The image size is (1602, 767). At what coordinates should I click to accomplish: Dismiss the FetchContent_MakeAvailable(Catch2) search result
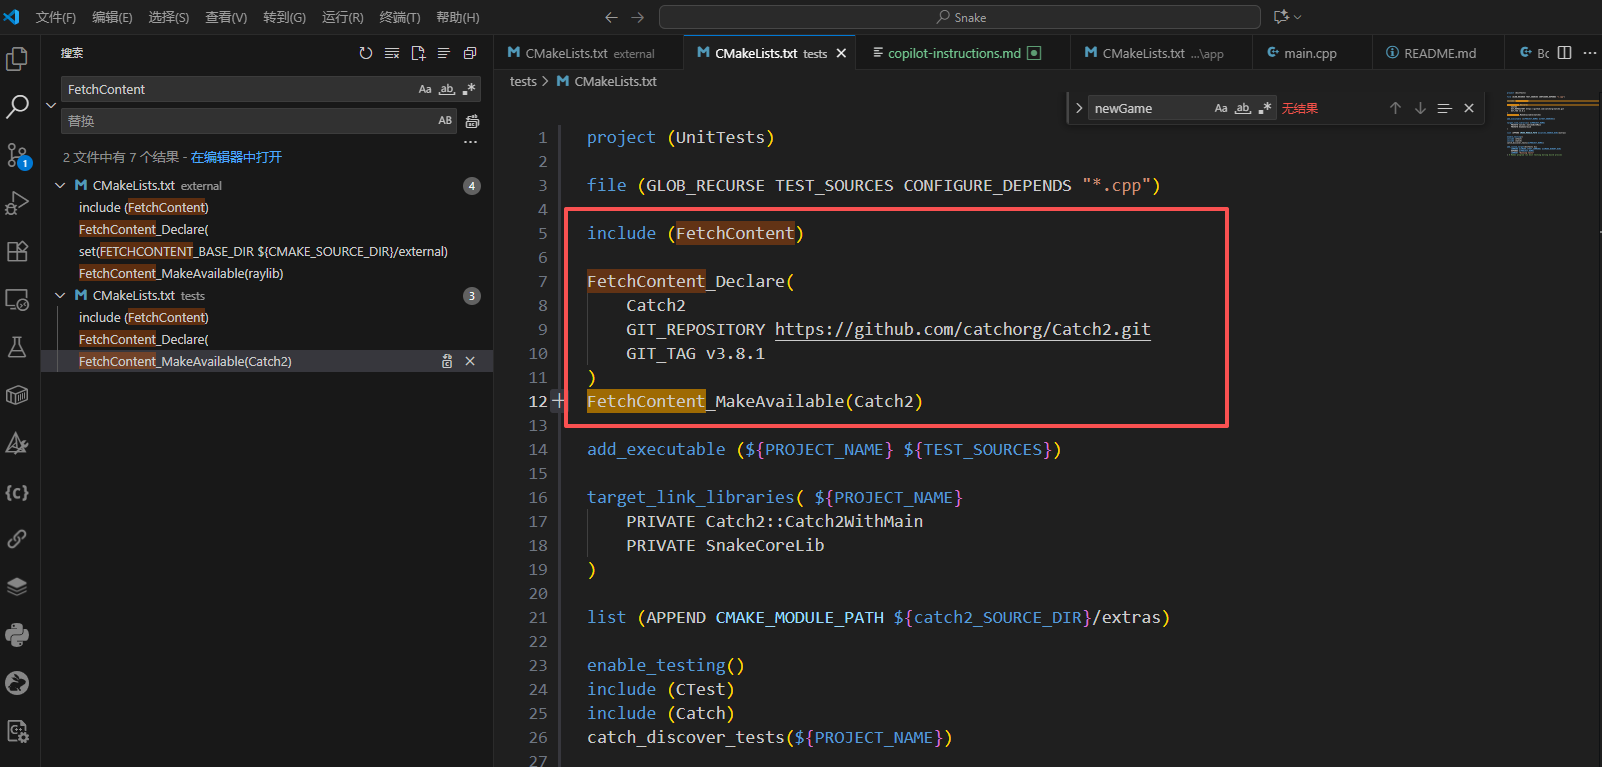(x=470, y=361)
